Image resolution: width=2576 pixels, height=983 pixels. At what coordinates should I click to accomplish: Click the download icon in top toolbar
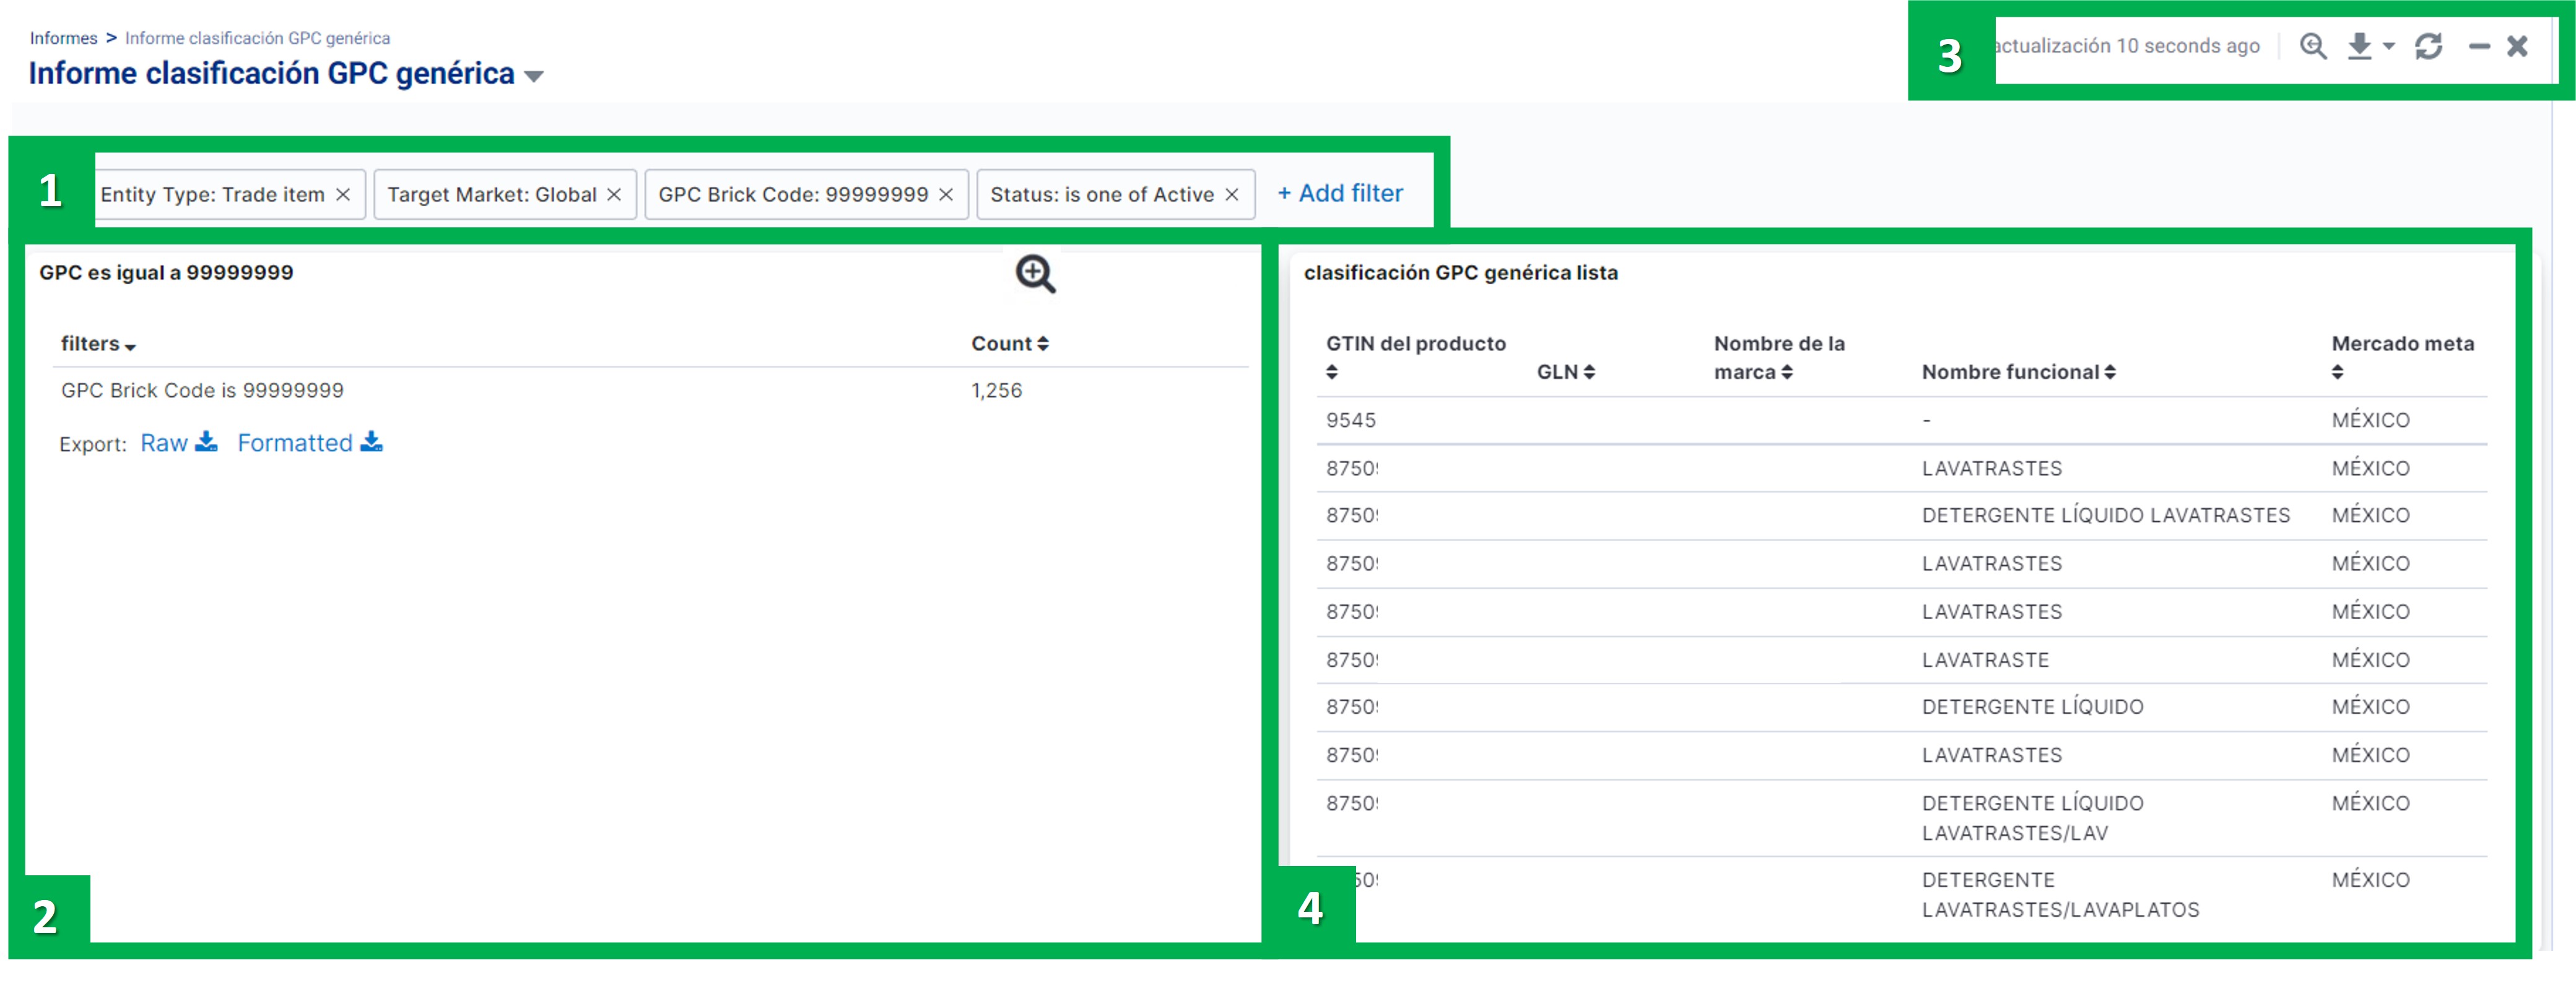coord(2359,46)
